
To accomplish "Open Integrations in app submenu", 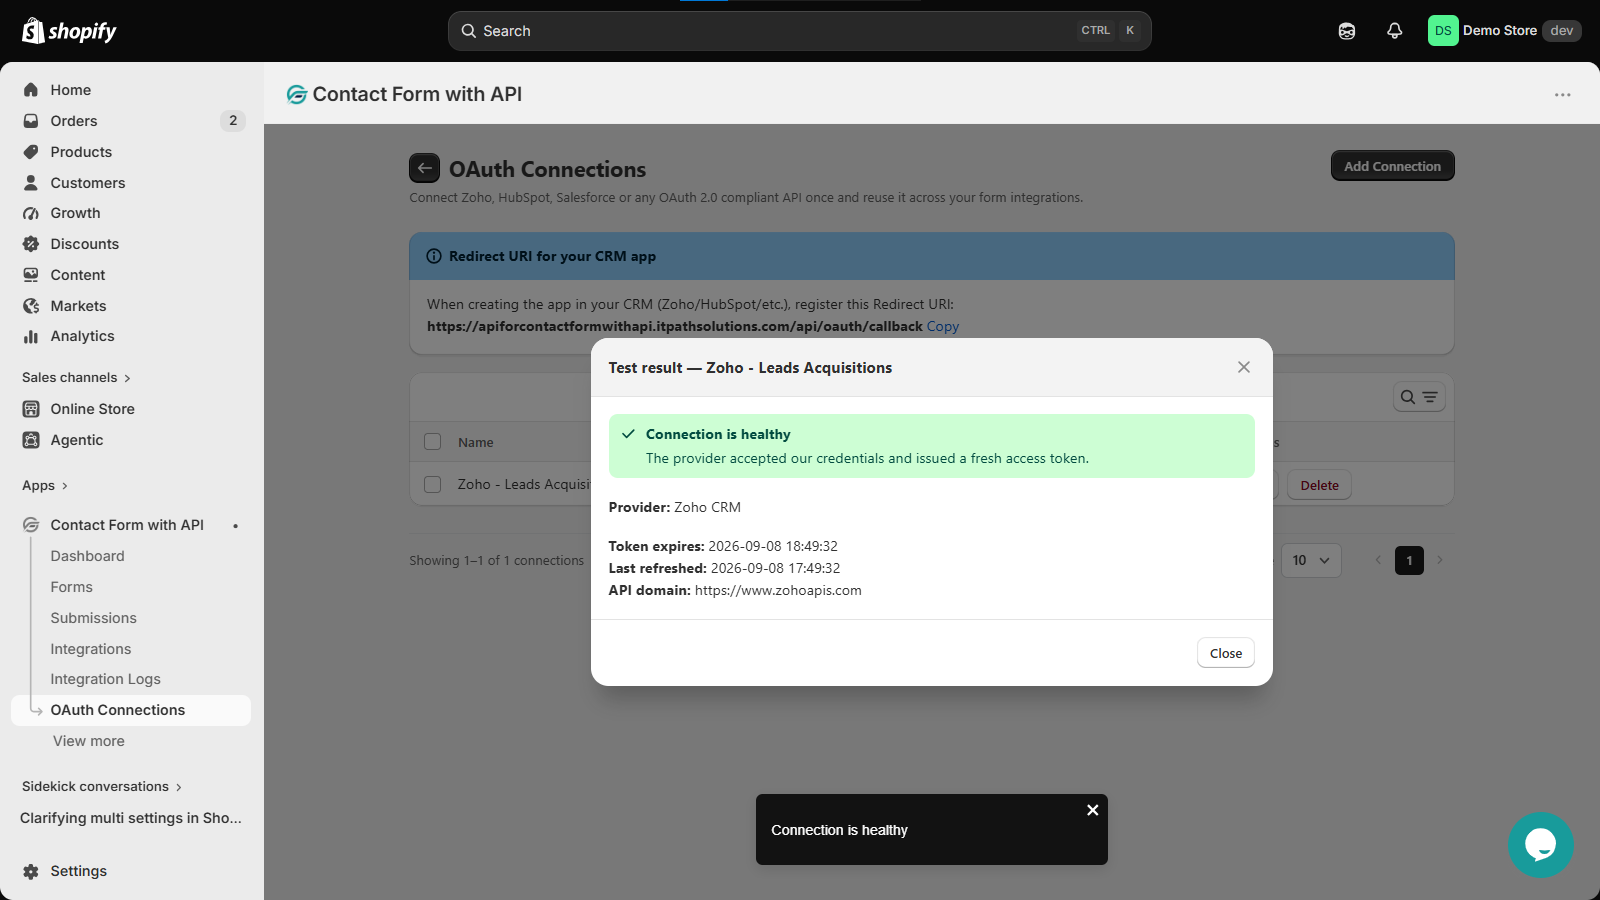I will tap(91, 649).
